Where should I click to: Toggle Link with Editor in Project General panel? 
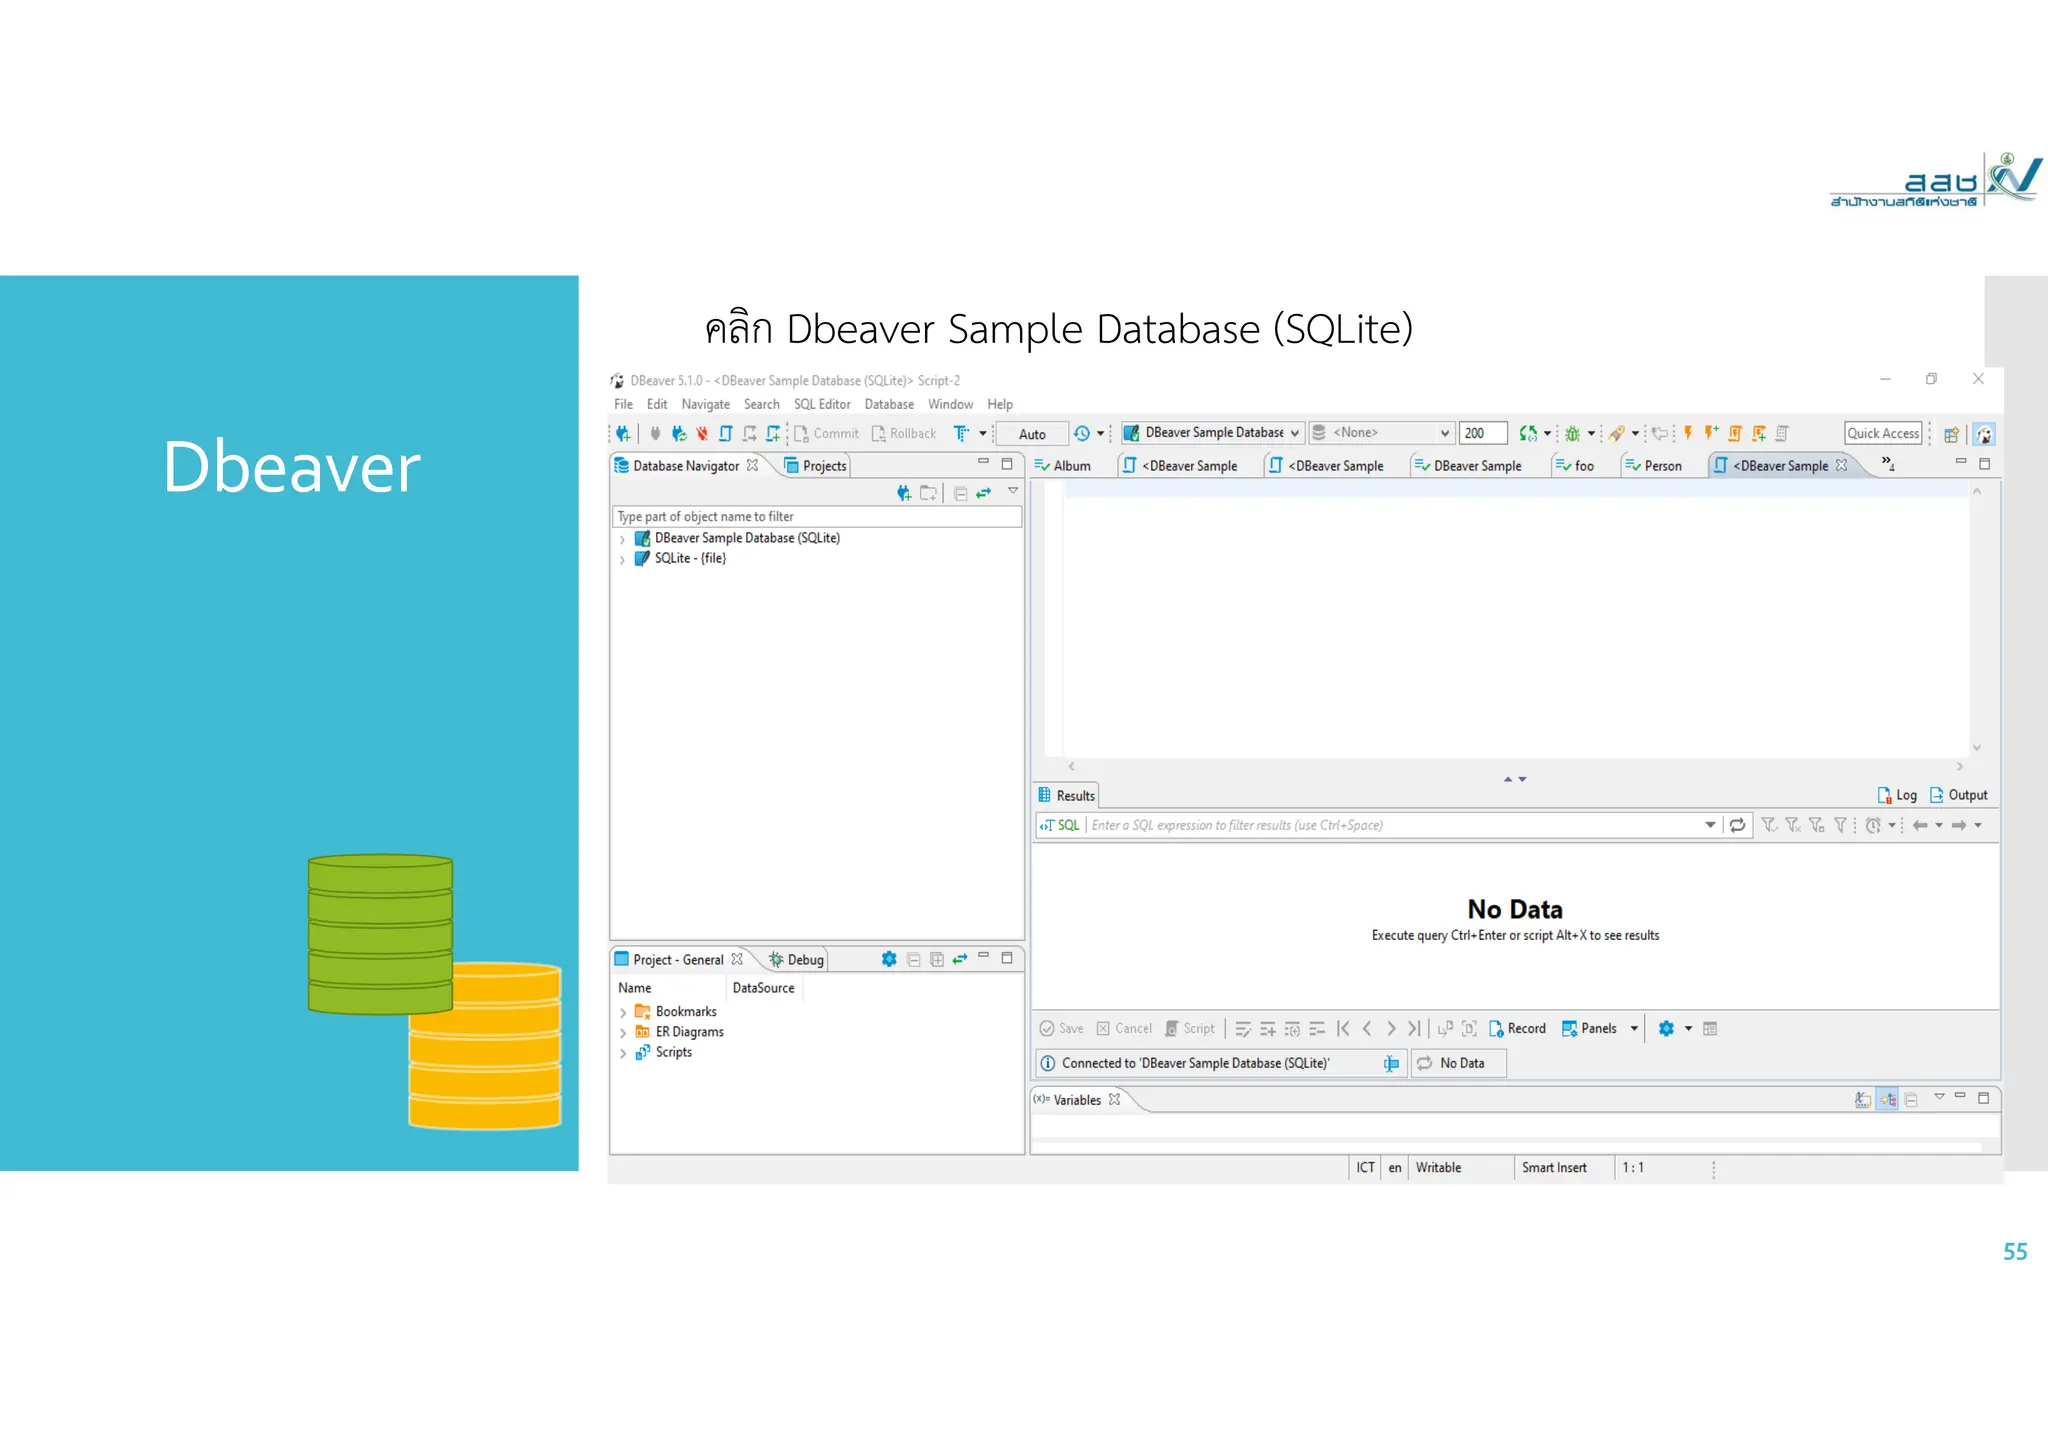pyautogui.click(x=960, y=959)
